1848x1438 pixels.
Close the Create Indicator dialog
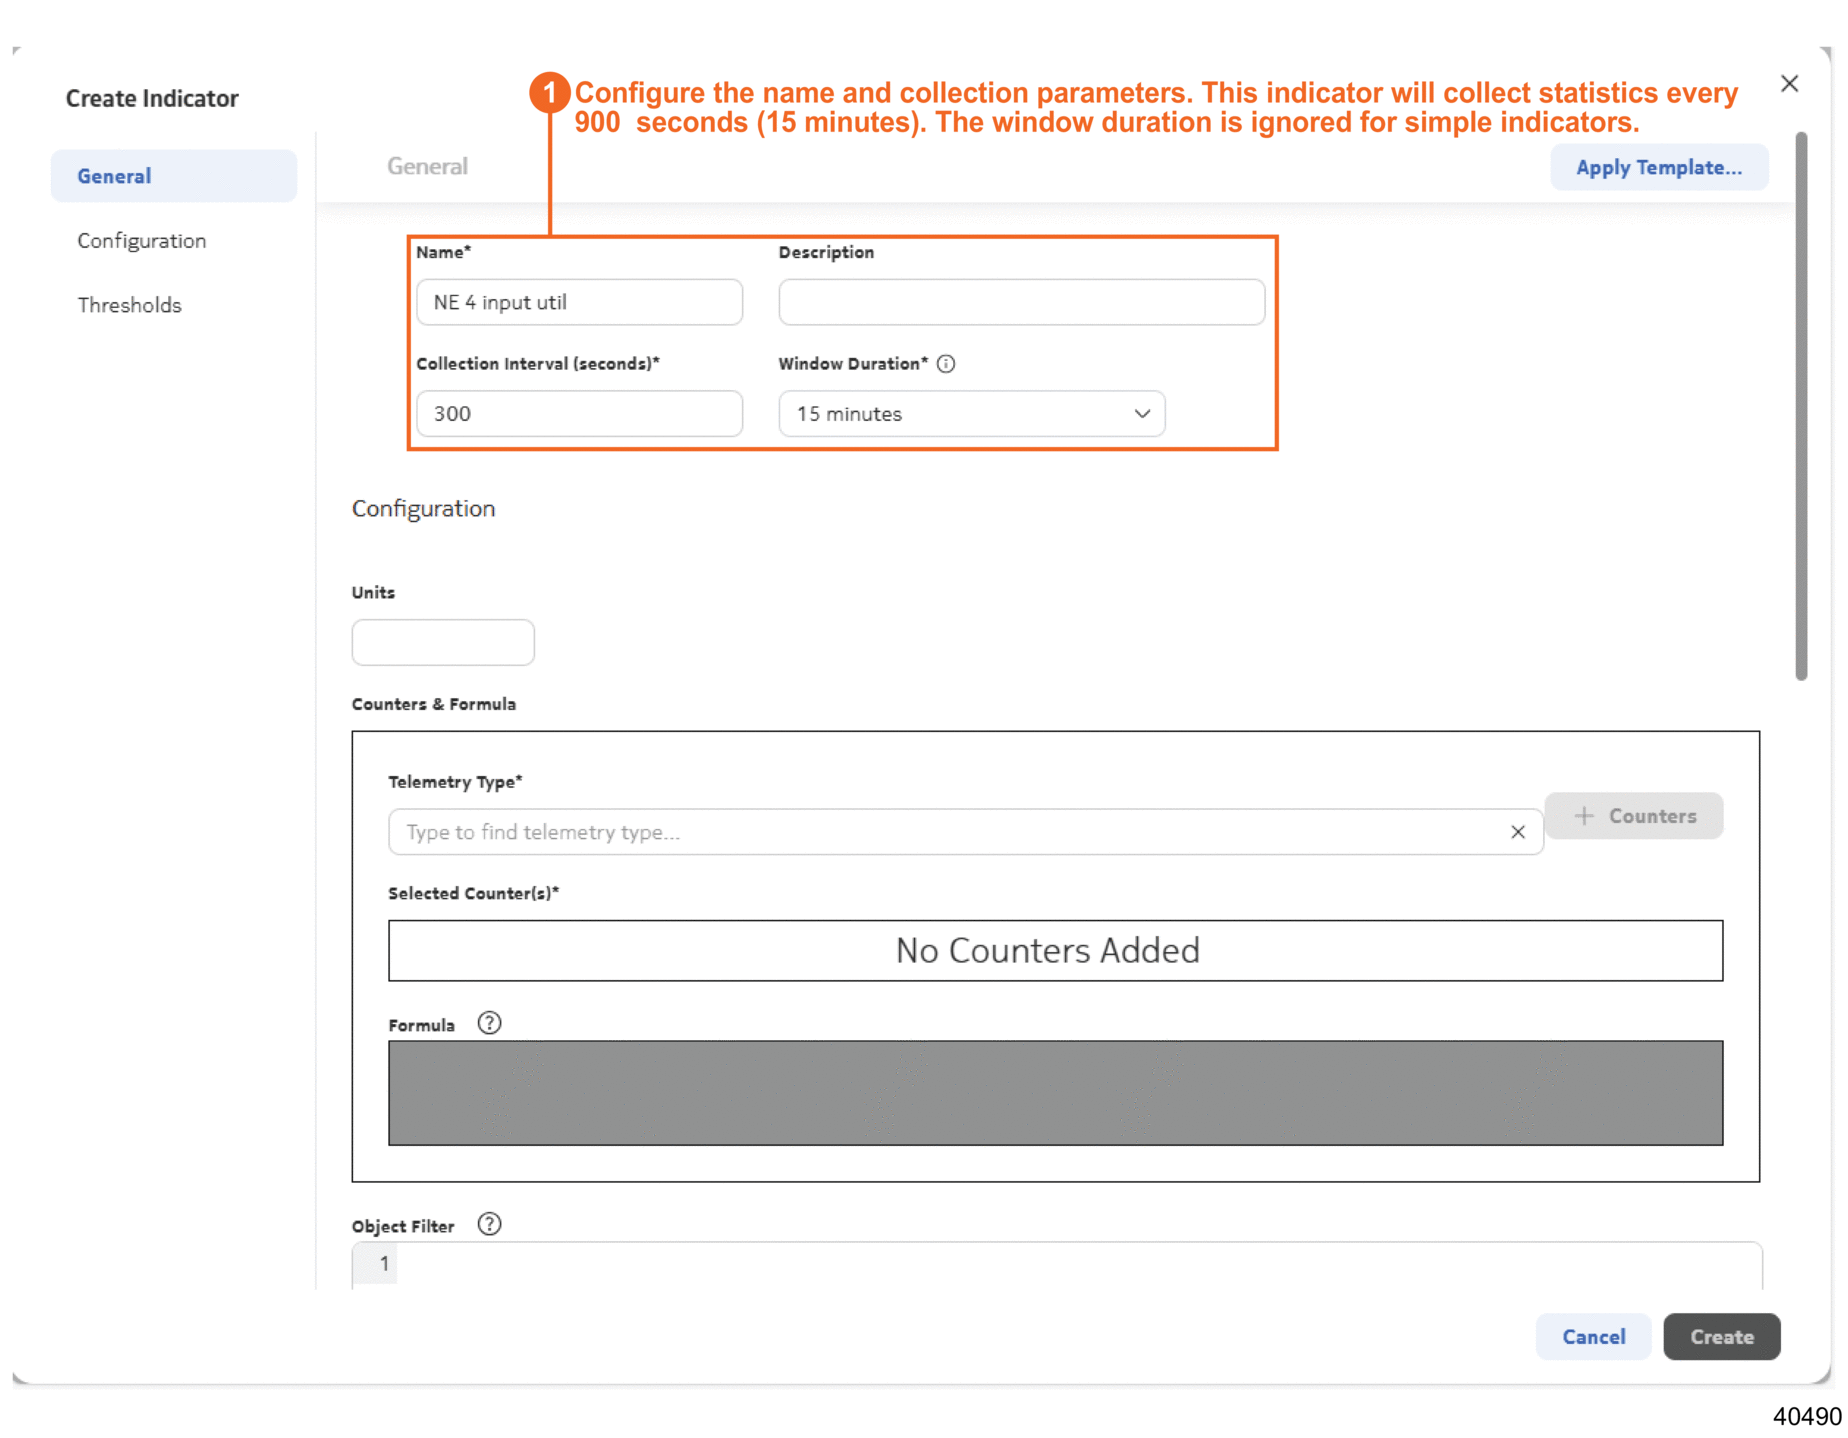(x=1789, y=84)
